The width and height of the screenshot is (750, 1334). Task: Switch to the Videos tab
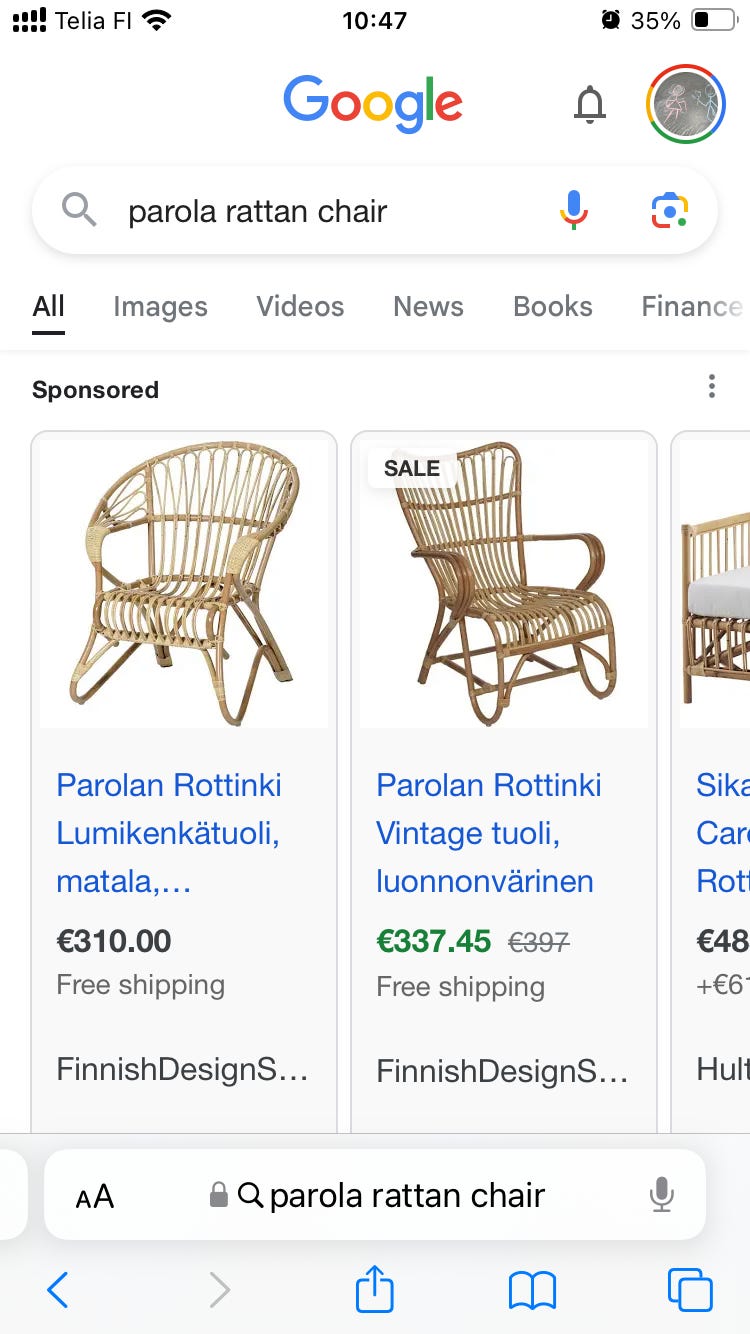[x=300, y=307]
